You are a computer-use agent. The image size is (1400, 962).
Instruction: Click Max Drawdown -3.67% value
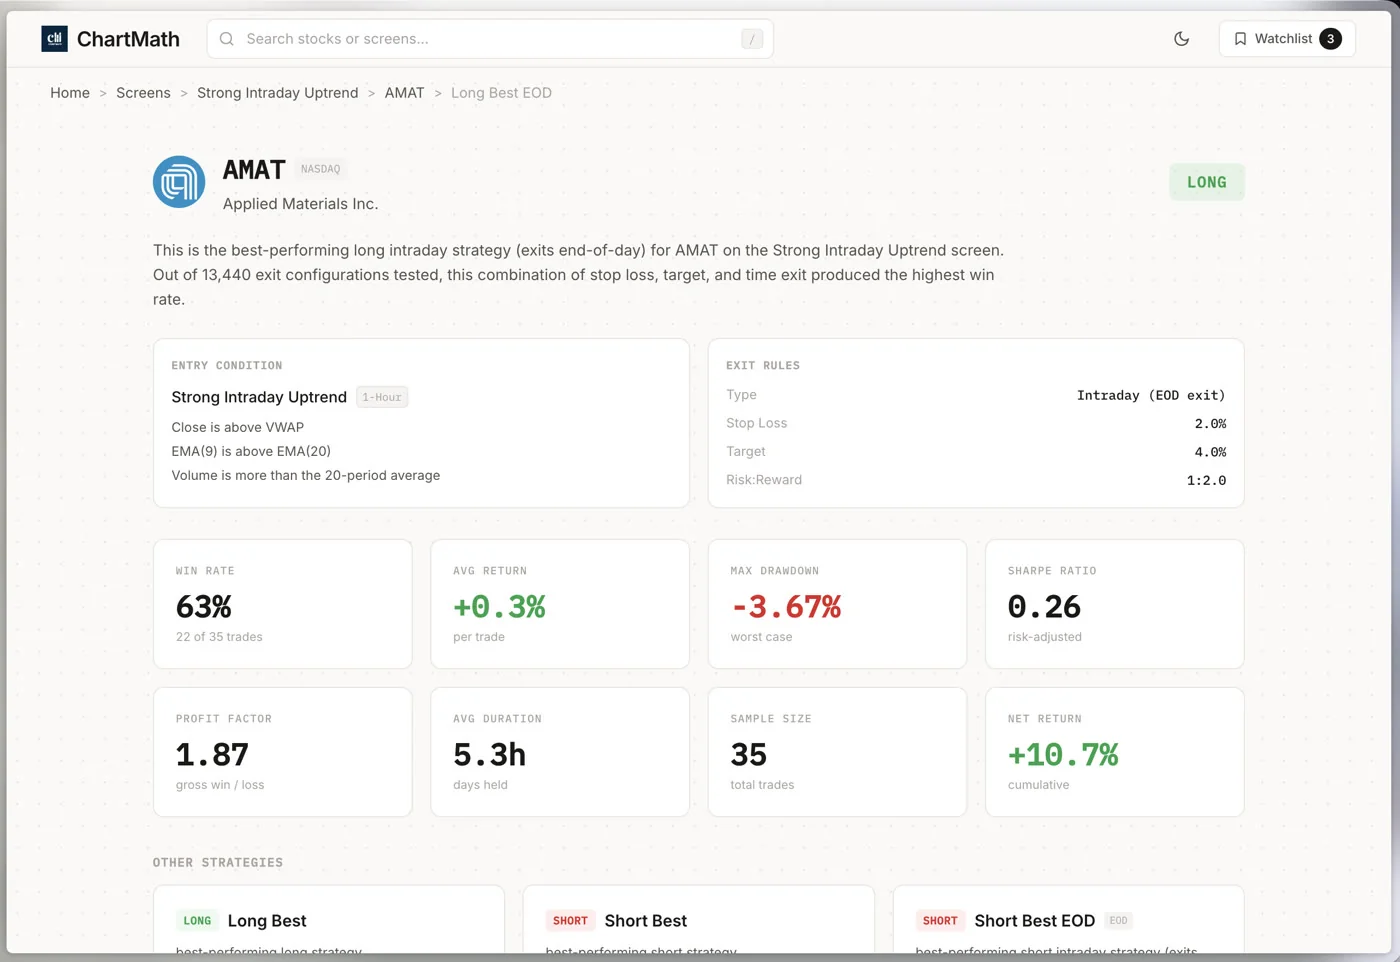[x=786, y=607]
